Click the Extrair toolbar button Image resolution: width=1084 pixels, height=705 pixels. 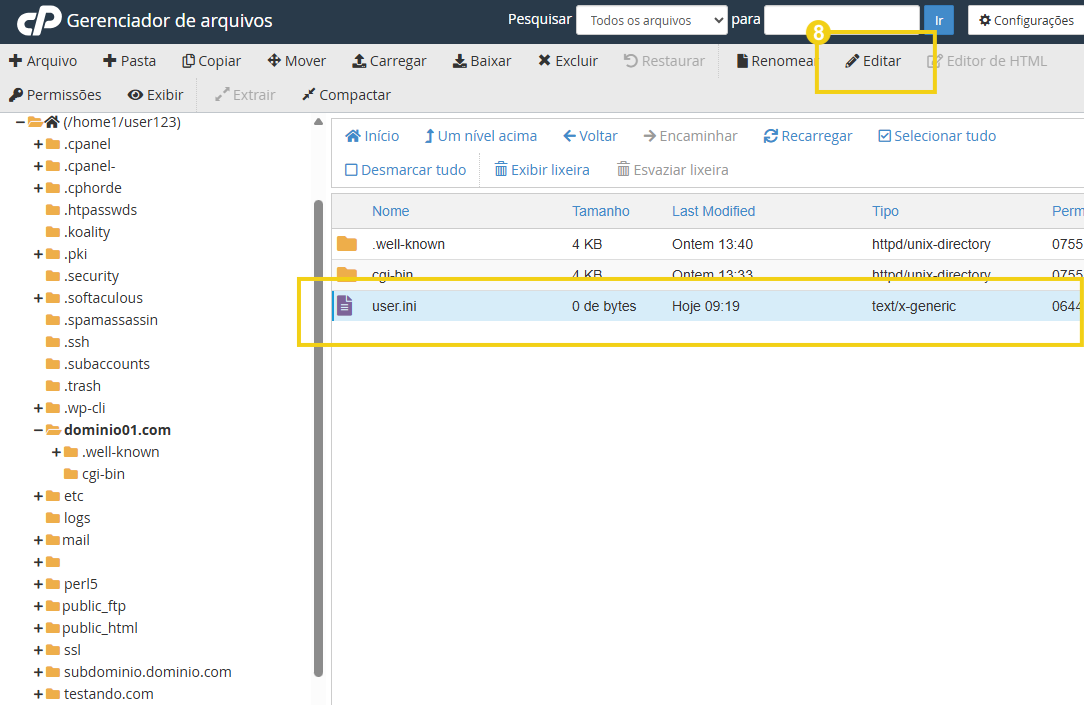[x=245, y=95]
